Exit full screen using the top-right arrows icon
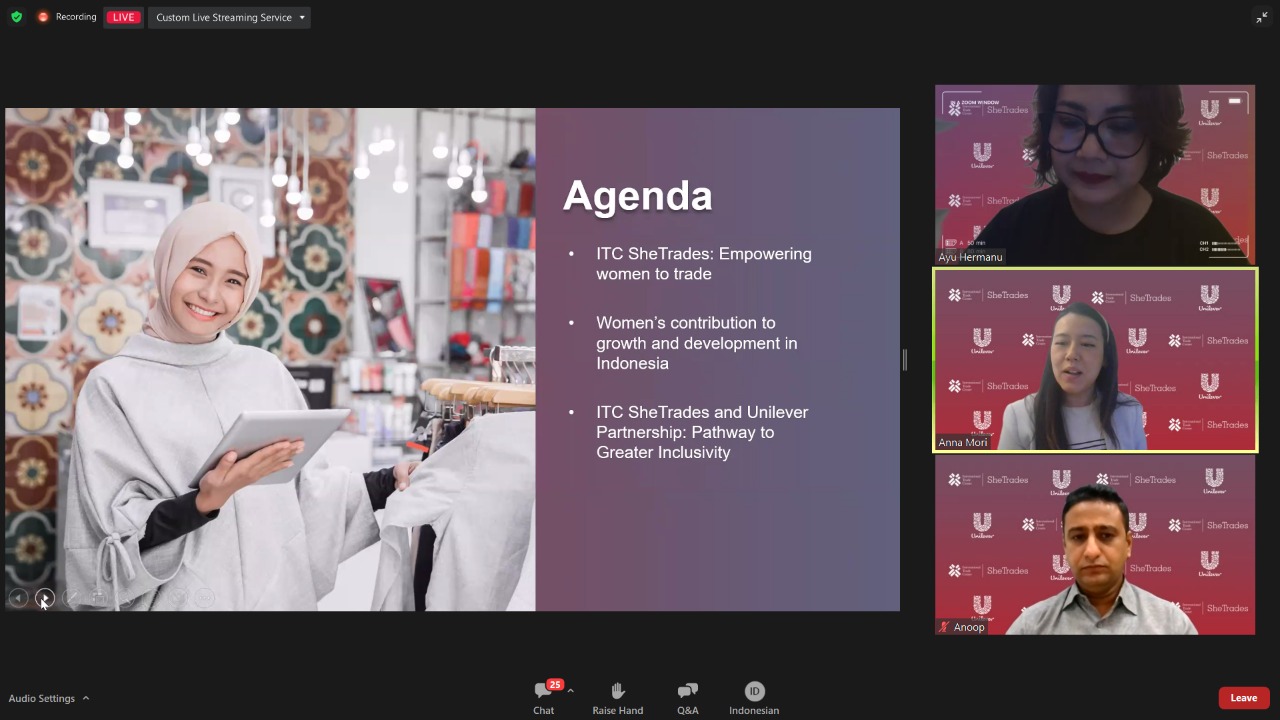The width and height of the screenshot is (1280, 720). (1261, 17)
